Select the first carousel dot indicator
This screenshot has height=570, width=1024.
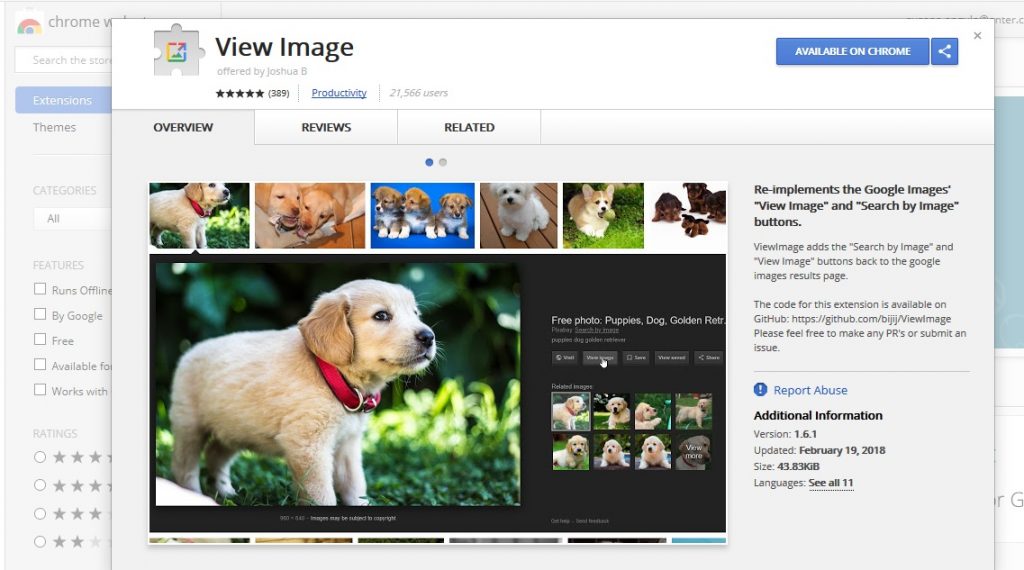tap(429, 162)
